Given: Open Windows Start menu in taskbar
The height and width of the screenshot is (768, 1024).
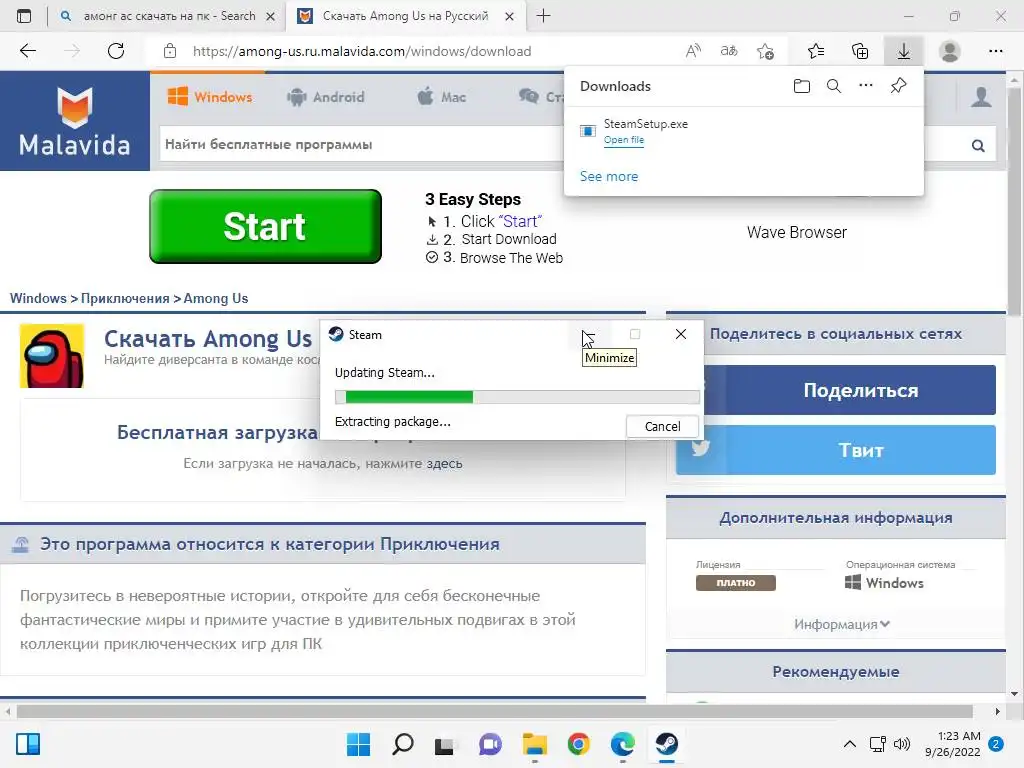Looking at the screenshot, I should 358,744.
